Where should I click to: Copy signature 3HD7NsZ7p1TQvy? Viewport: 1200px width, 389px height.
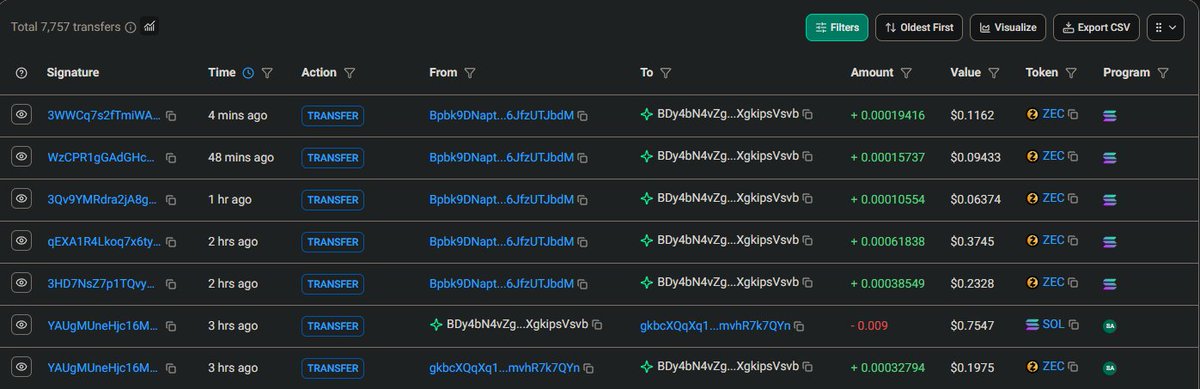(171, 285)
